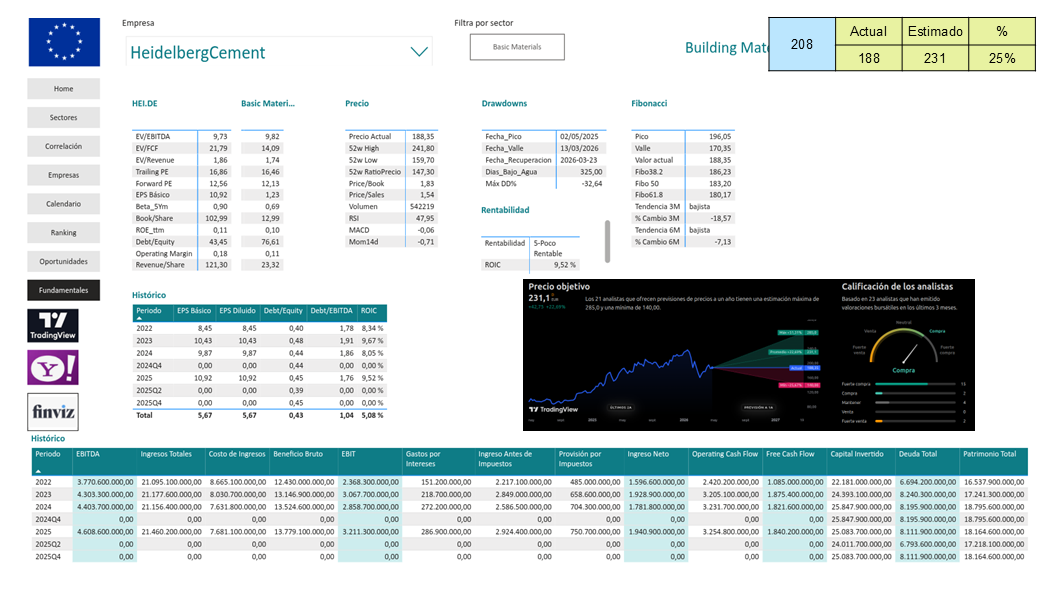Open the Yahoo Finance logo link

(53, 368)
